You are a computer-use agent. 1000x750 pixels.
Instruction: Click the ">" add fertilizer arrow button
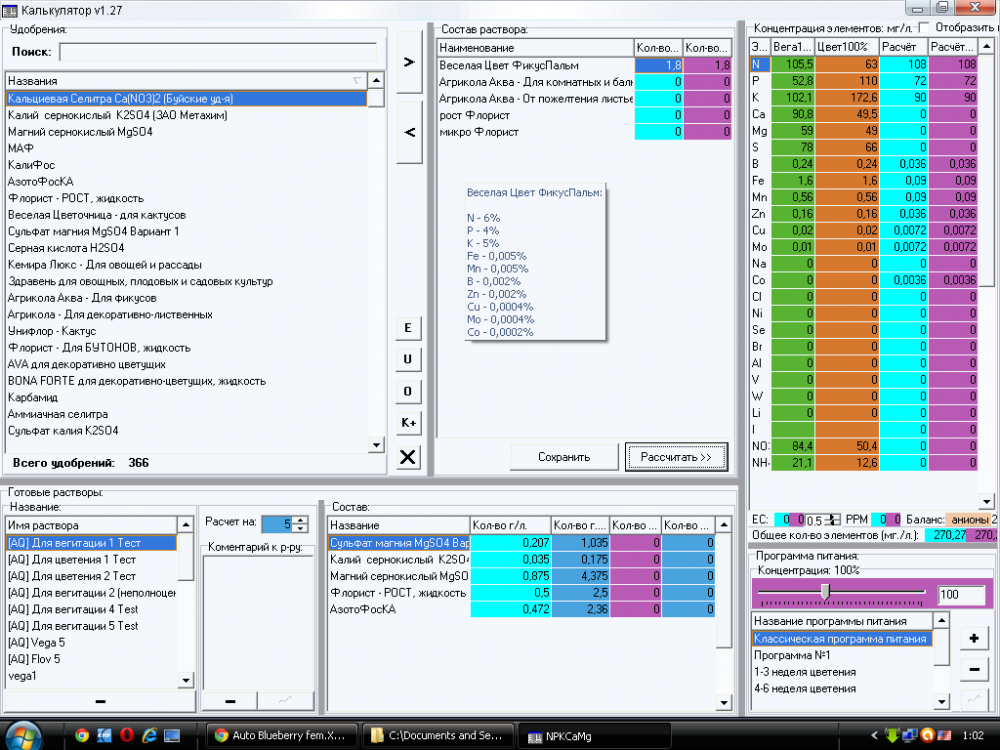pos(409,62)
